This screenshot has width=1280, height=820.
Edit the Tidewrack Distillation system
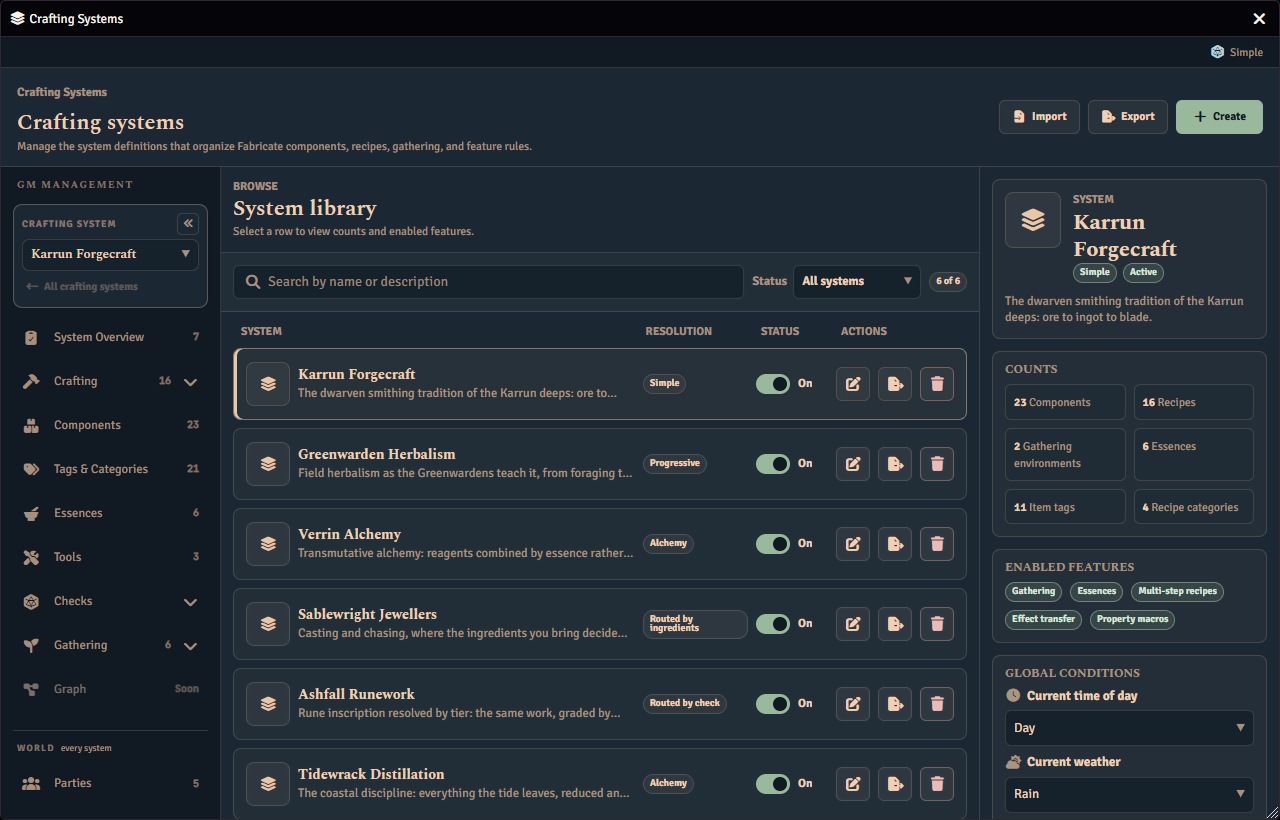click(x=852, y=784)
